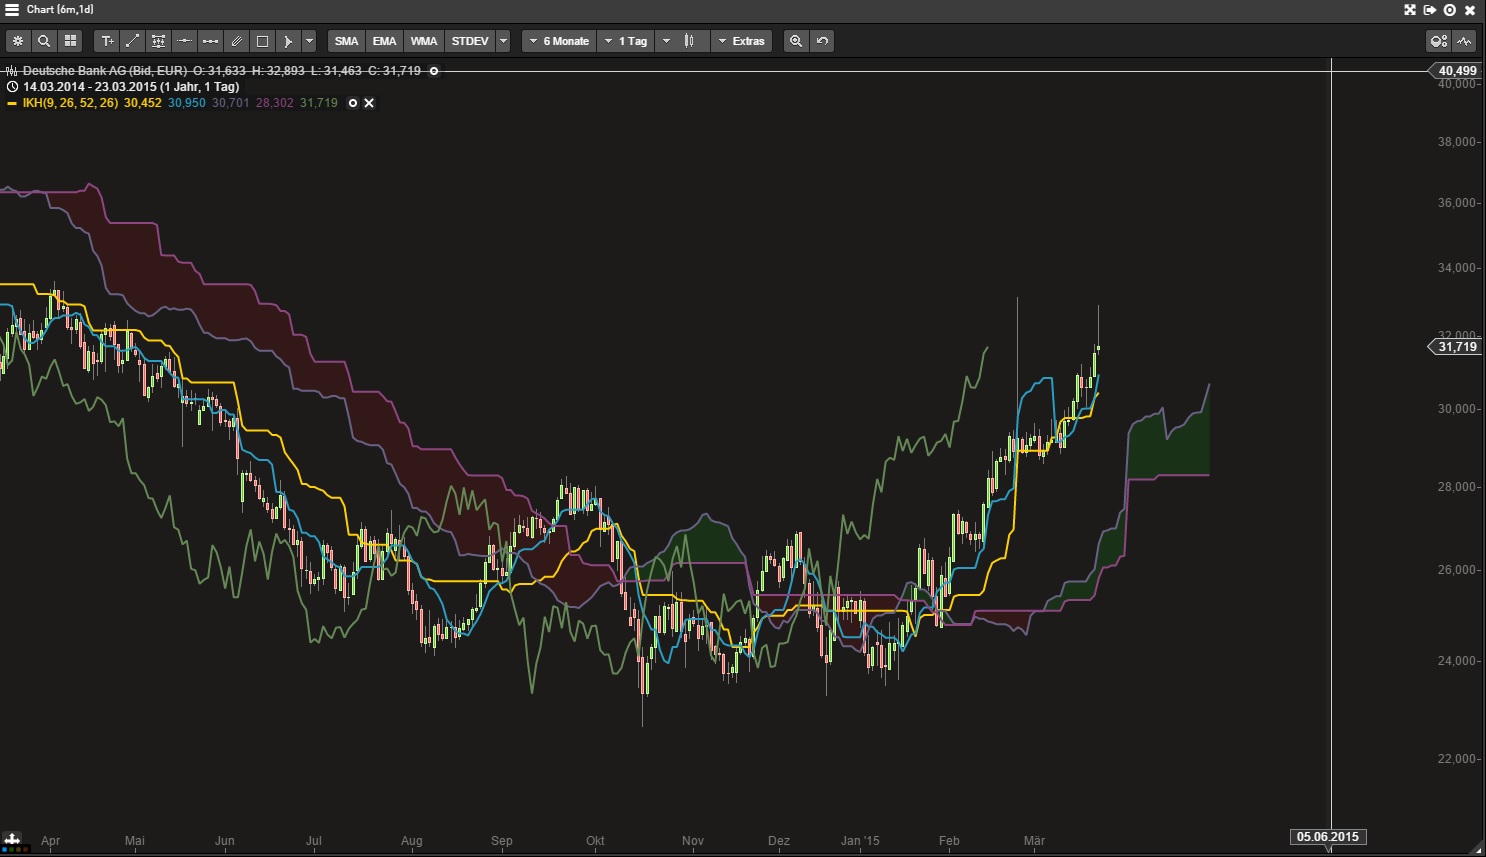Image resolution: width=1486 pixels, height=857 pixels.
Task: Open the grid layout view button
Action: coord(70,41)
